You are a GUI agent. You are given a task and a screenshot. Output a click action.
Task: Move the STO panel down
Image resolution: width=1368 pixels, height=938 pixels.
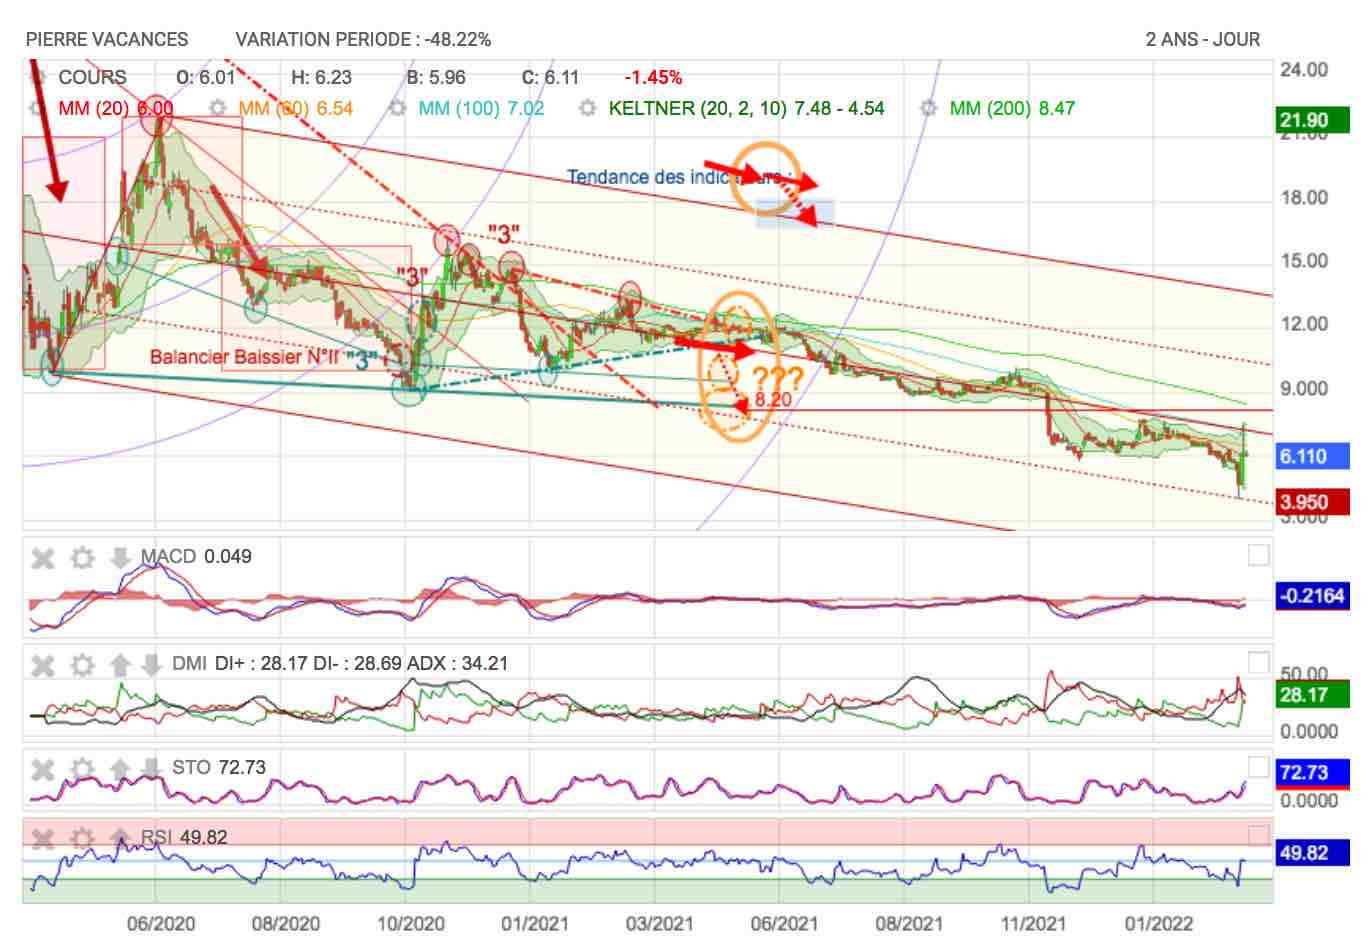click(151, 768)
